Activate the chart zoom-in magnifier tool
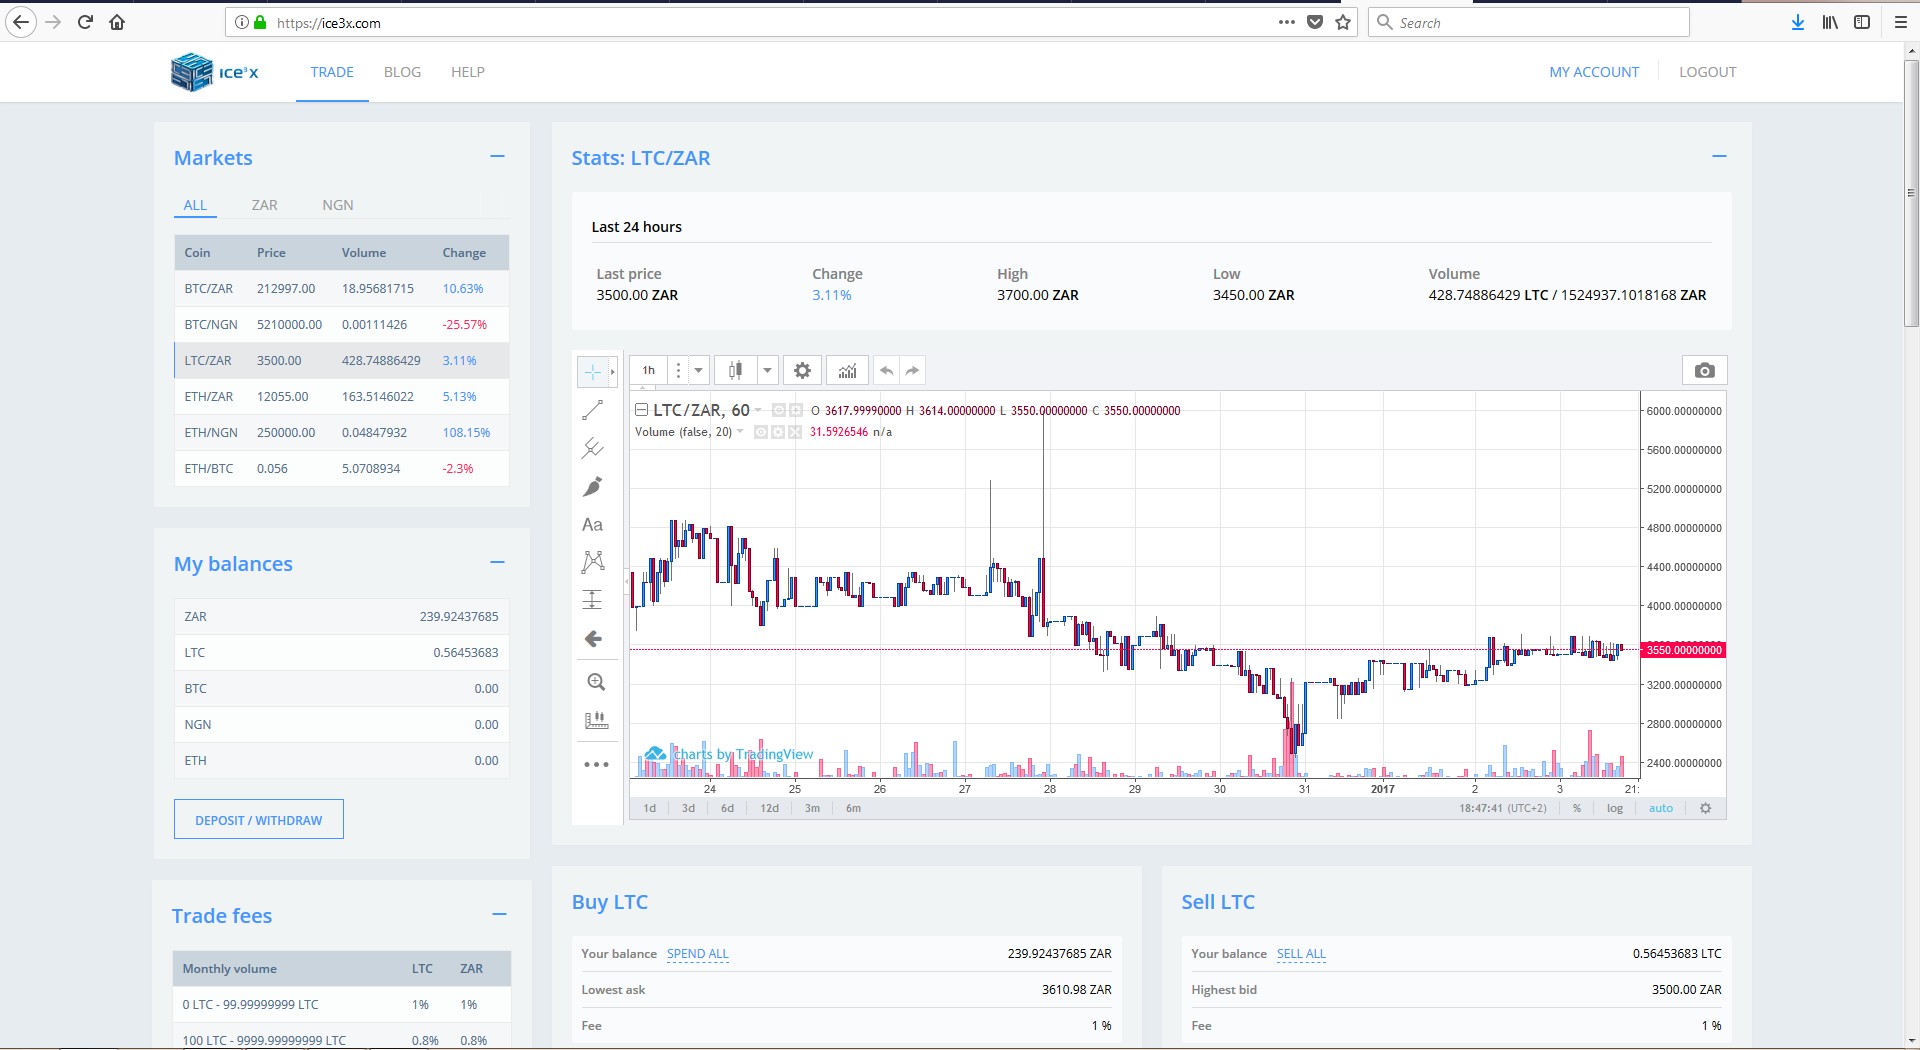 point(596,682)
